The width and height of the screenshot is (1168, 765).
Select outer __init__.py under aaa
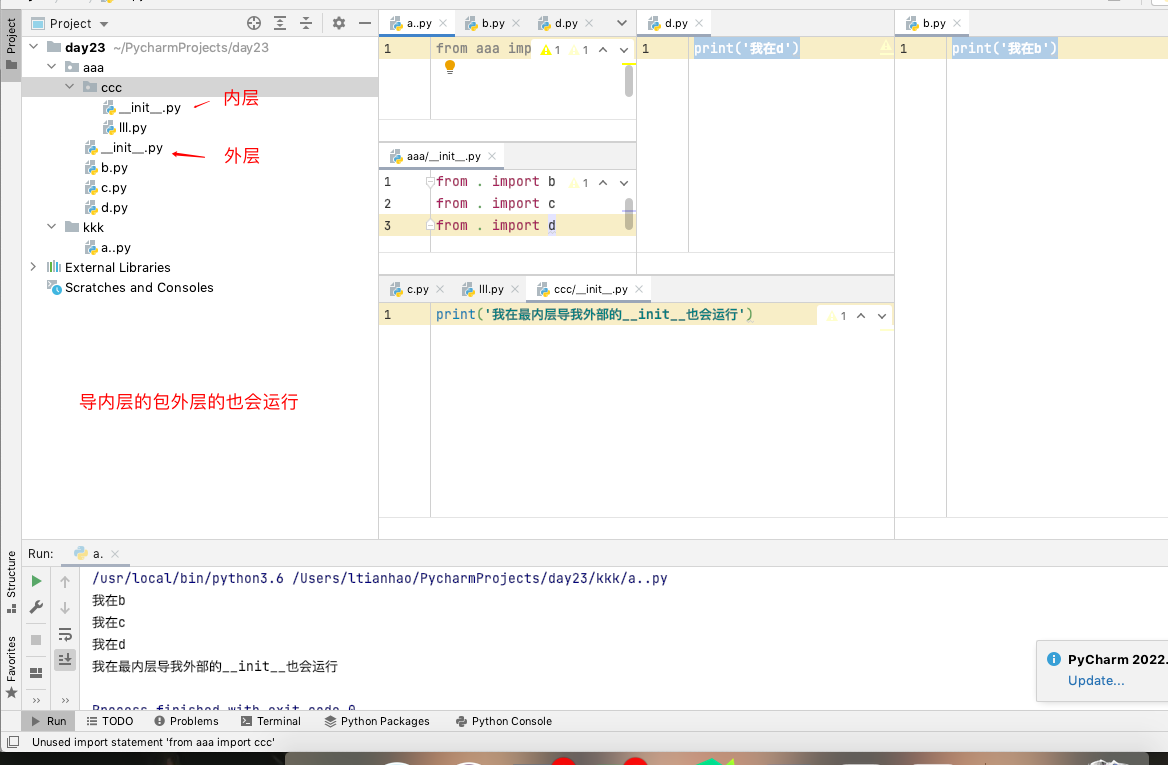coord(124,147)
